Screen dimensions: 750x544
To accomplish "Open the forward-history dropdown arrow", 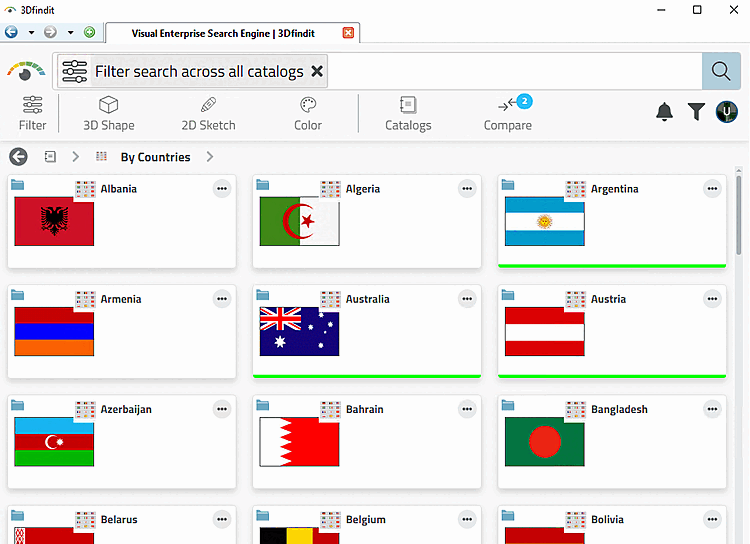I will 70,33.
